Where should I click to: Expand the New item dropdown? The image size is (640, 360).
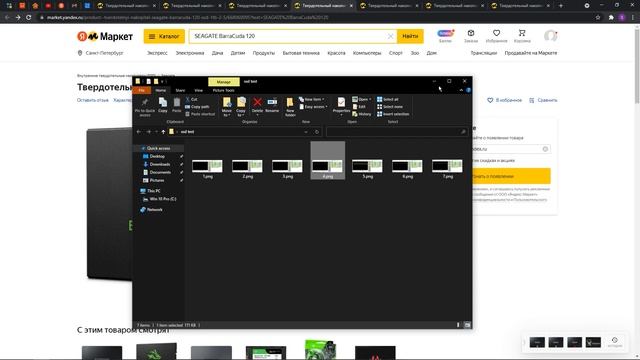click(312, 99)
